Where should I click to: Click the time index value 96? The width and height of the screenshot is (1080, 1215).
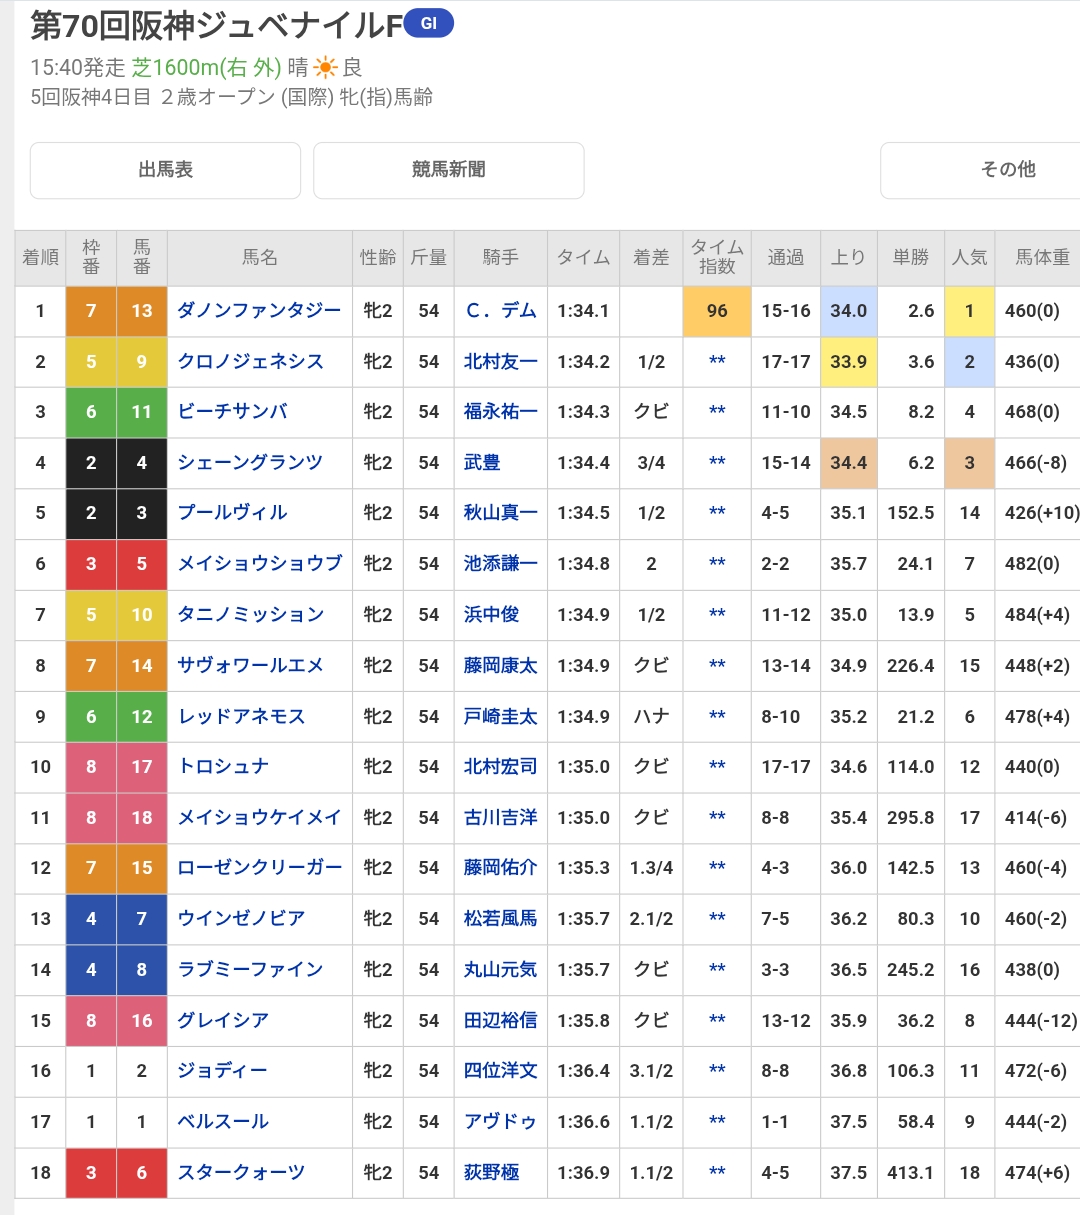(717, 311)
